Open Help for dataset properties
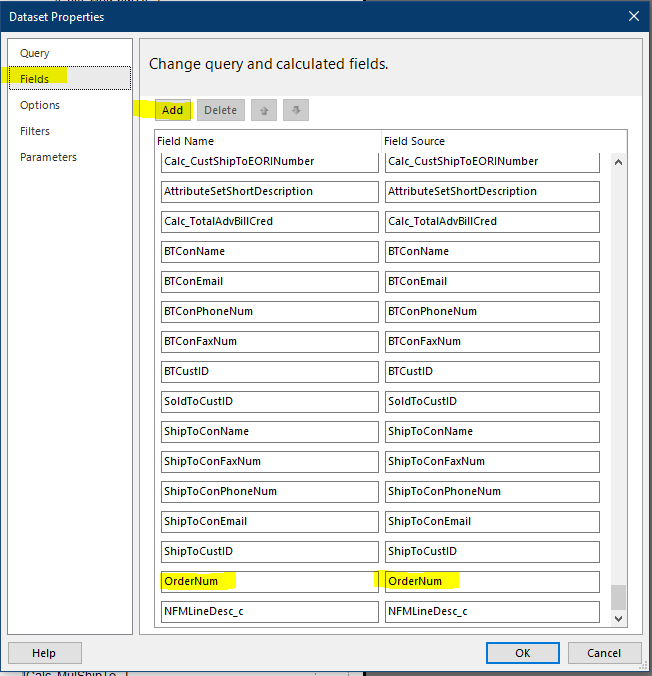This screenshot has width=652, height=676. pyautogui.click(x=44, y=653)
